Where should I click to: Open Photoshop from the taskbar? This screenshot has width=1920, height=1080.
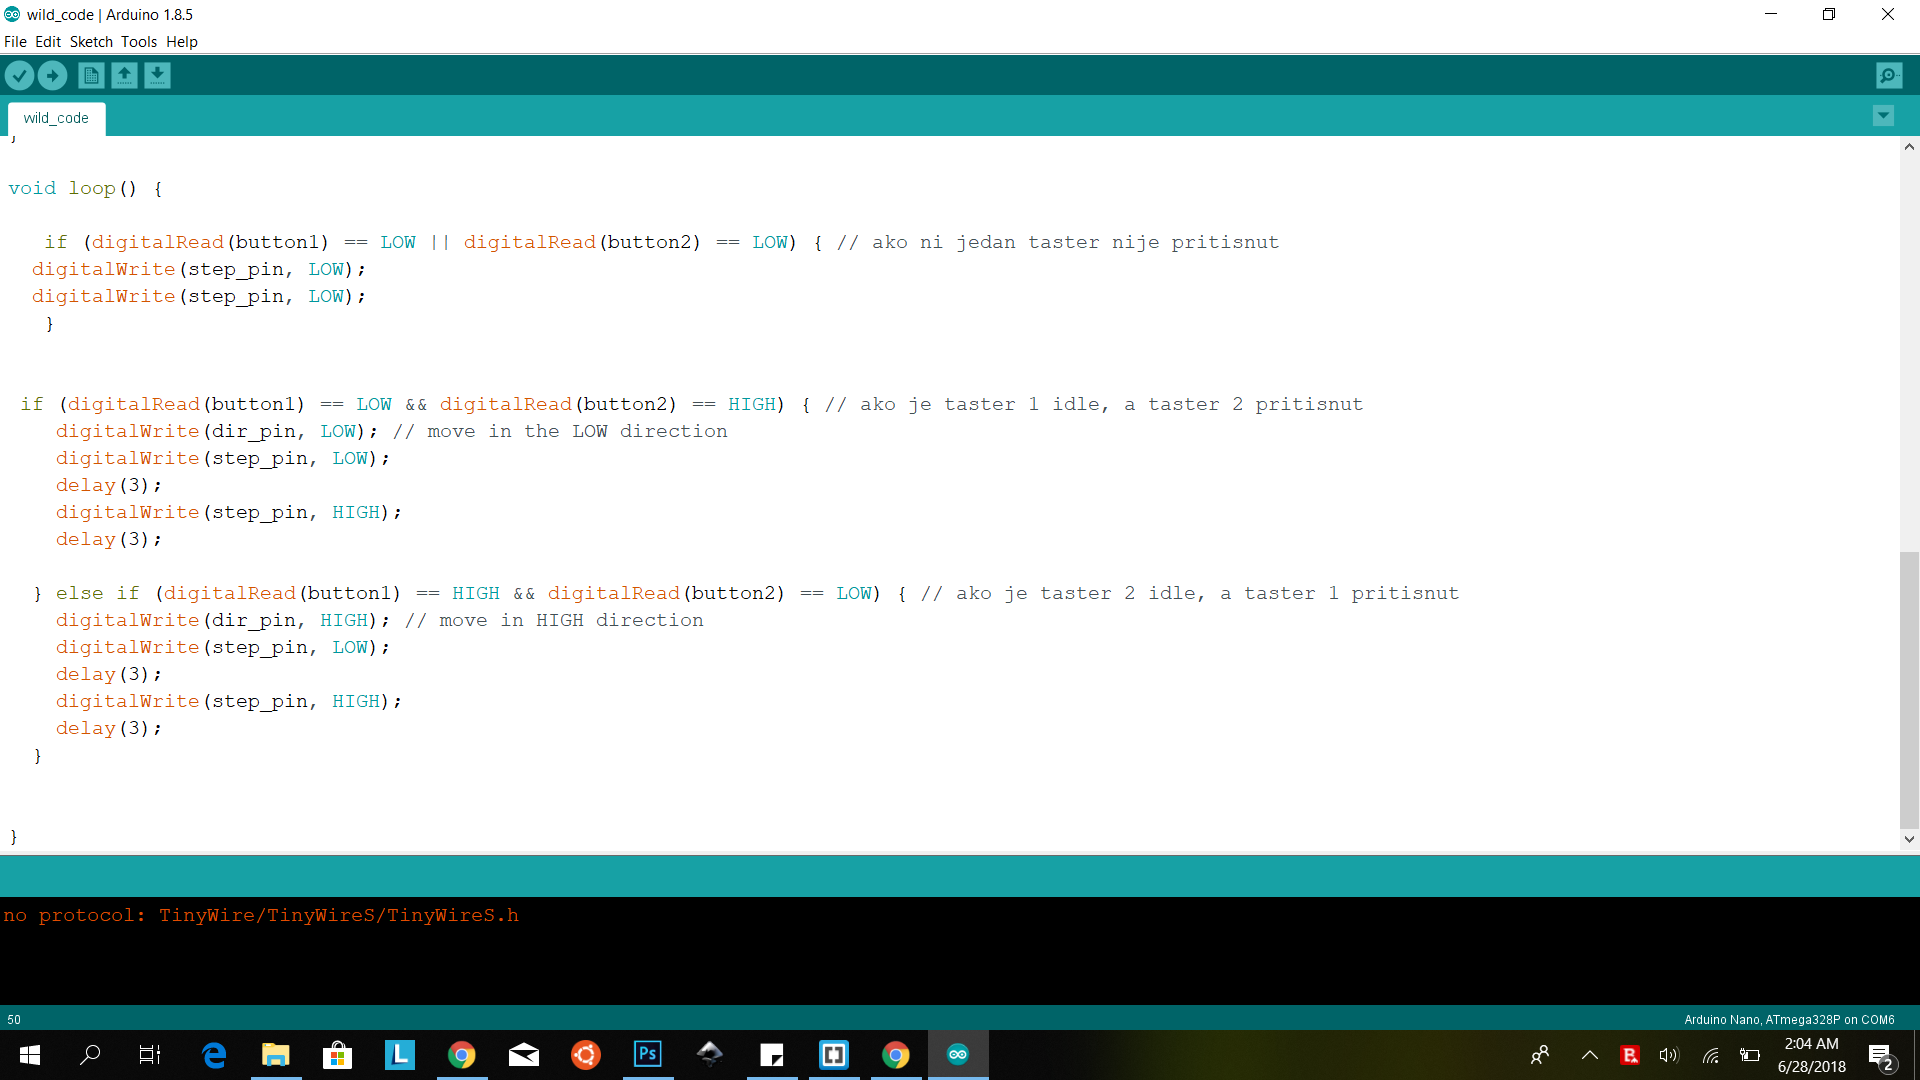(648, 1054)
